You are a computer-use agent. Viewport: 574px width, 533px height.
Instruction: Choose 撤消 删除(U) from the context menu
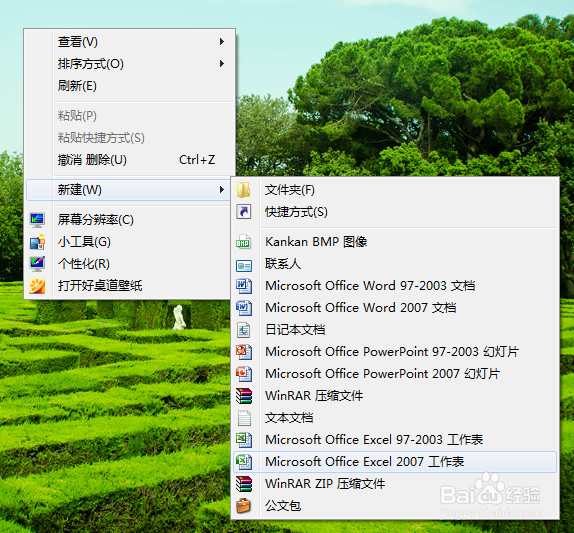click(x=130, y=160)
